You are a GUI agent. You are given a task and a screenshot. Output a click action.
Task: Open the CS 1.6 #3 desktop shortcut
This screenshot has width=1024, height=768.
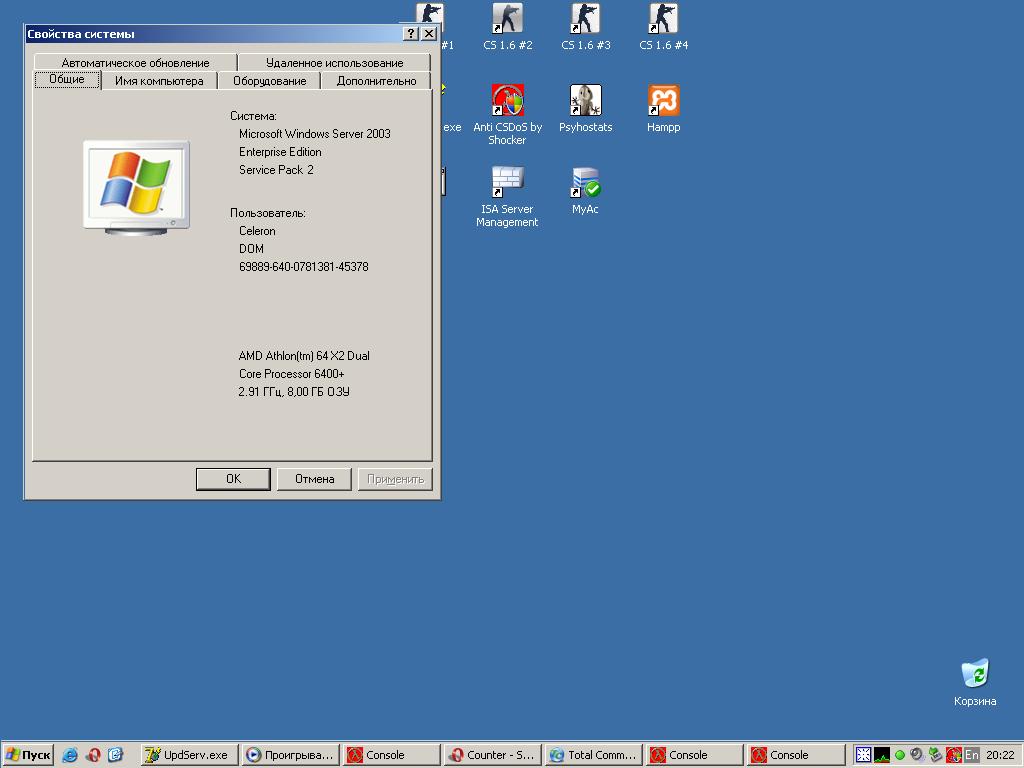point(586,26)
